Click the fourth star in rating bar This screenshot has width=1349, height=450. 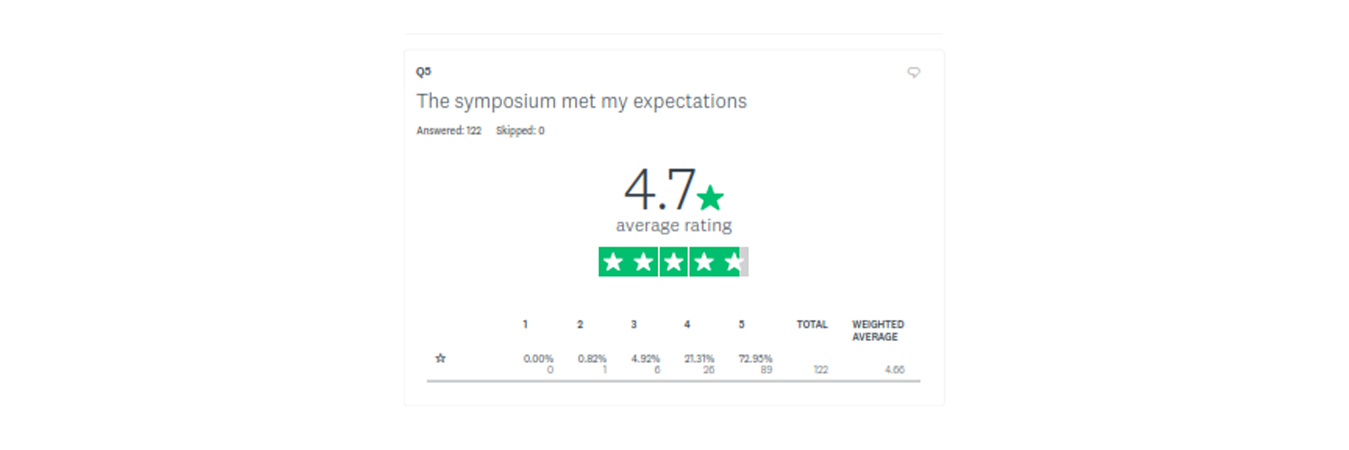(x=704, y=262)
